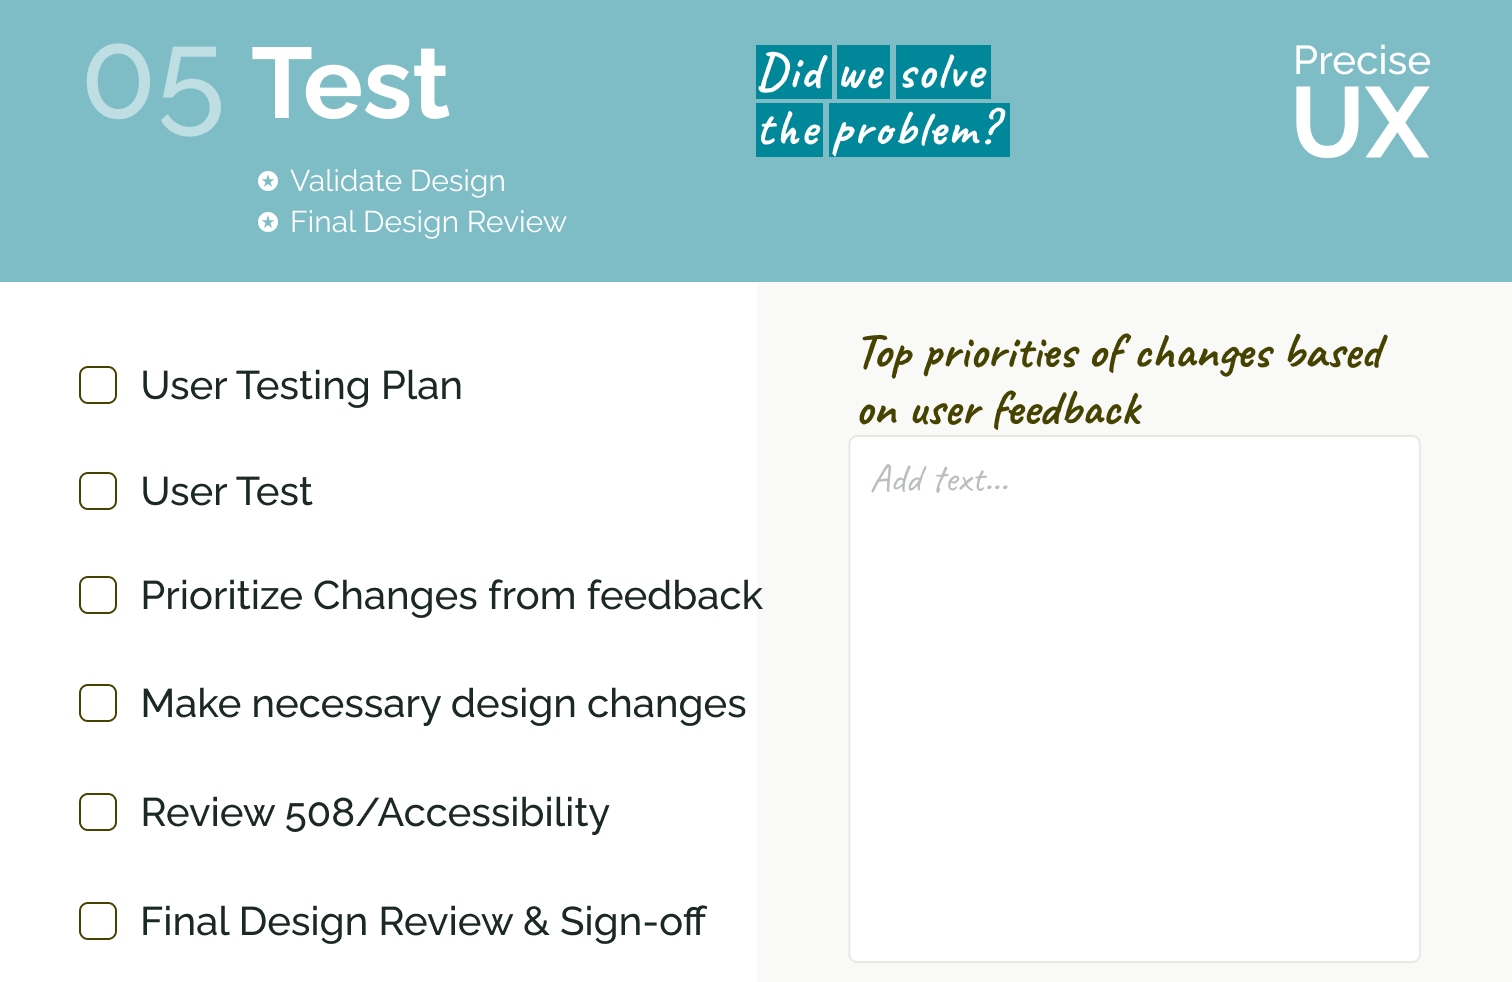This screenshot has width=1512, height=982.
Task: Click the large 05 step number
Action: 153,90
